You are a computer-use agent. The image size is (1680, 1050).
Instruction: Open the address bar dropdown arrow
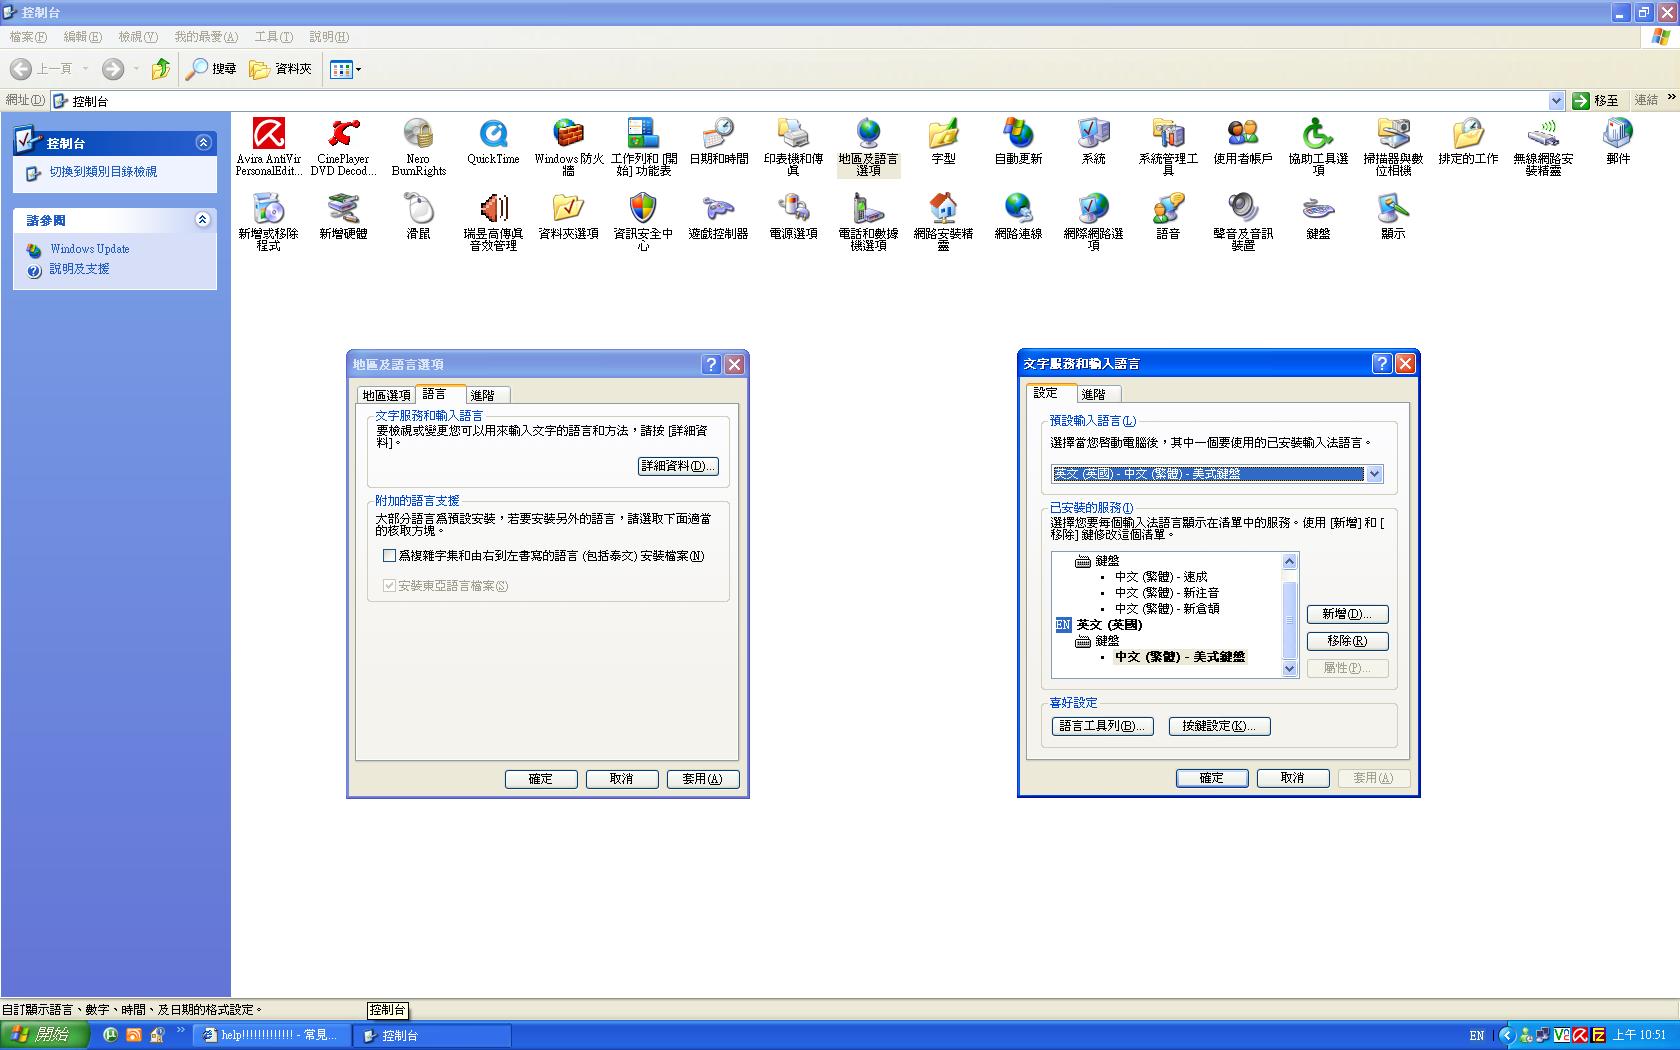point(1557,100)
